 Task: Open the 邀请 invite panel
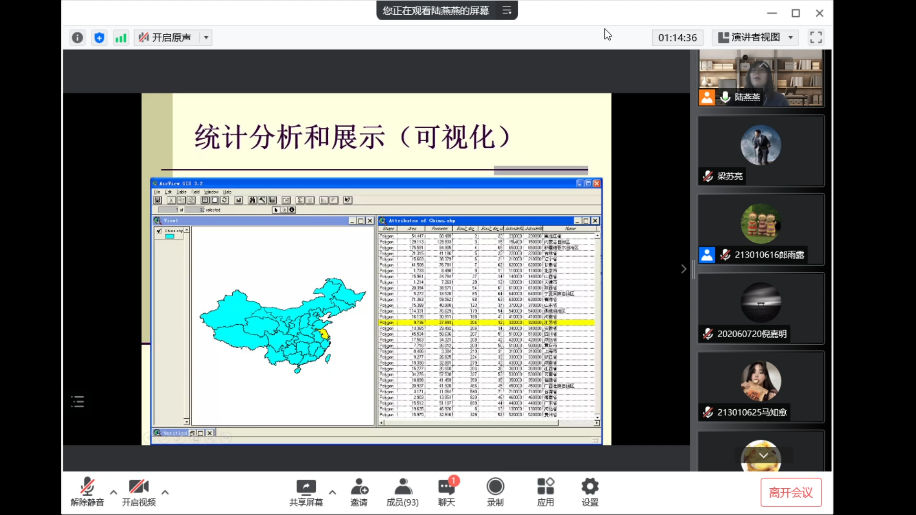coord(359,491)
